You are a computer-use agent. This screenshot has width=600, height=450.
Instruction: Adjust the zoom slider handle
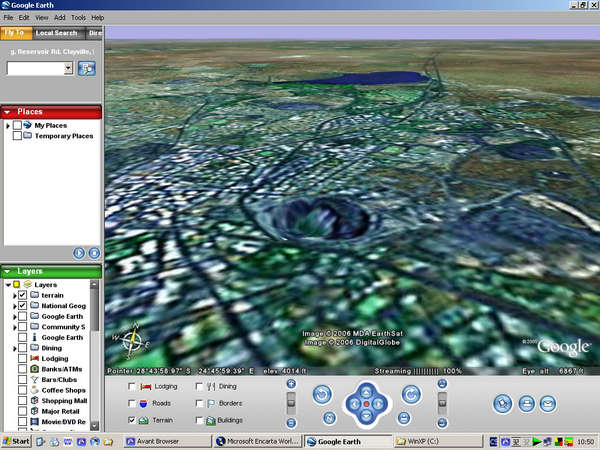point(291,403)
